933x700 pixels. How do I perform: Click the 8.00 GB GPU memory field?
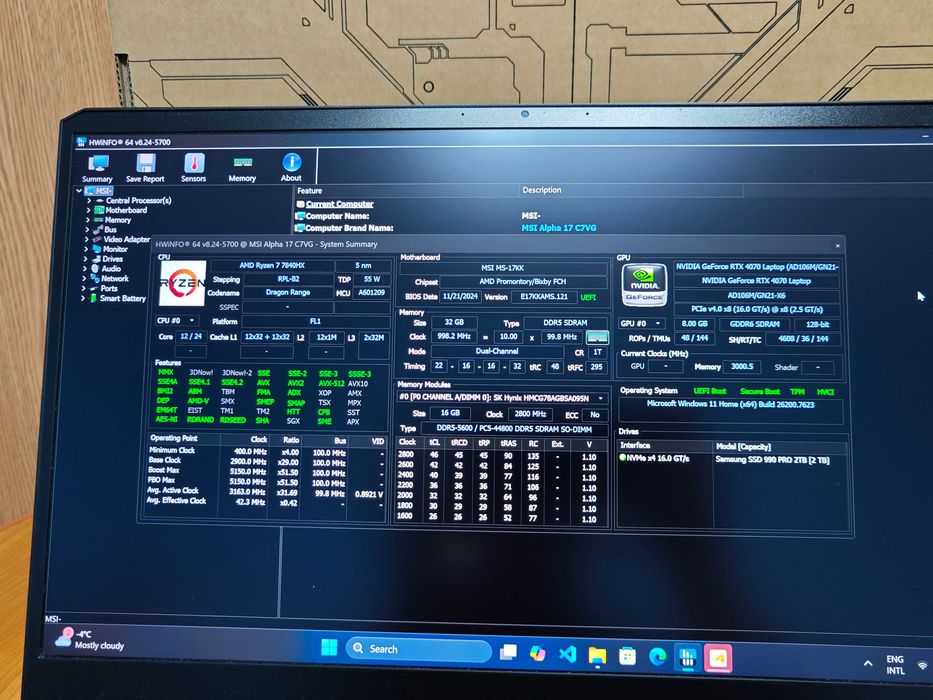click(694, 324)
